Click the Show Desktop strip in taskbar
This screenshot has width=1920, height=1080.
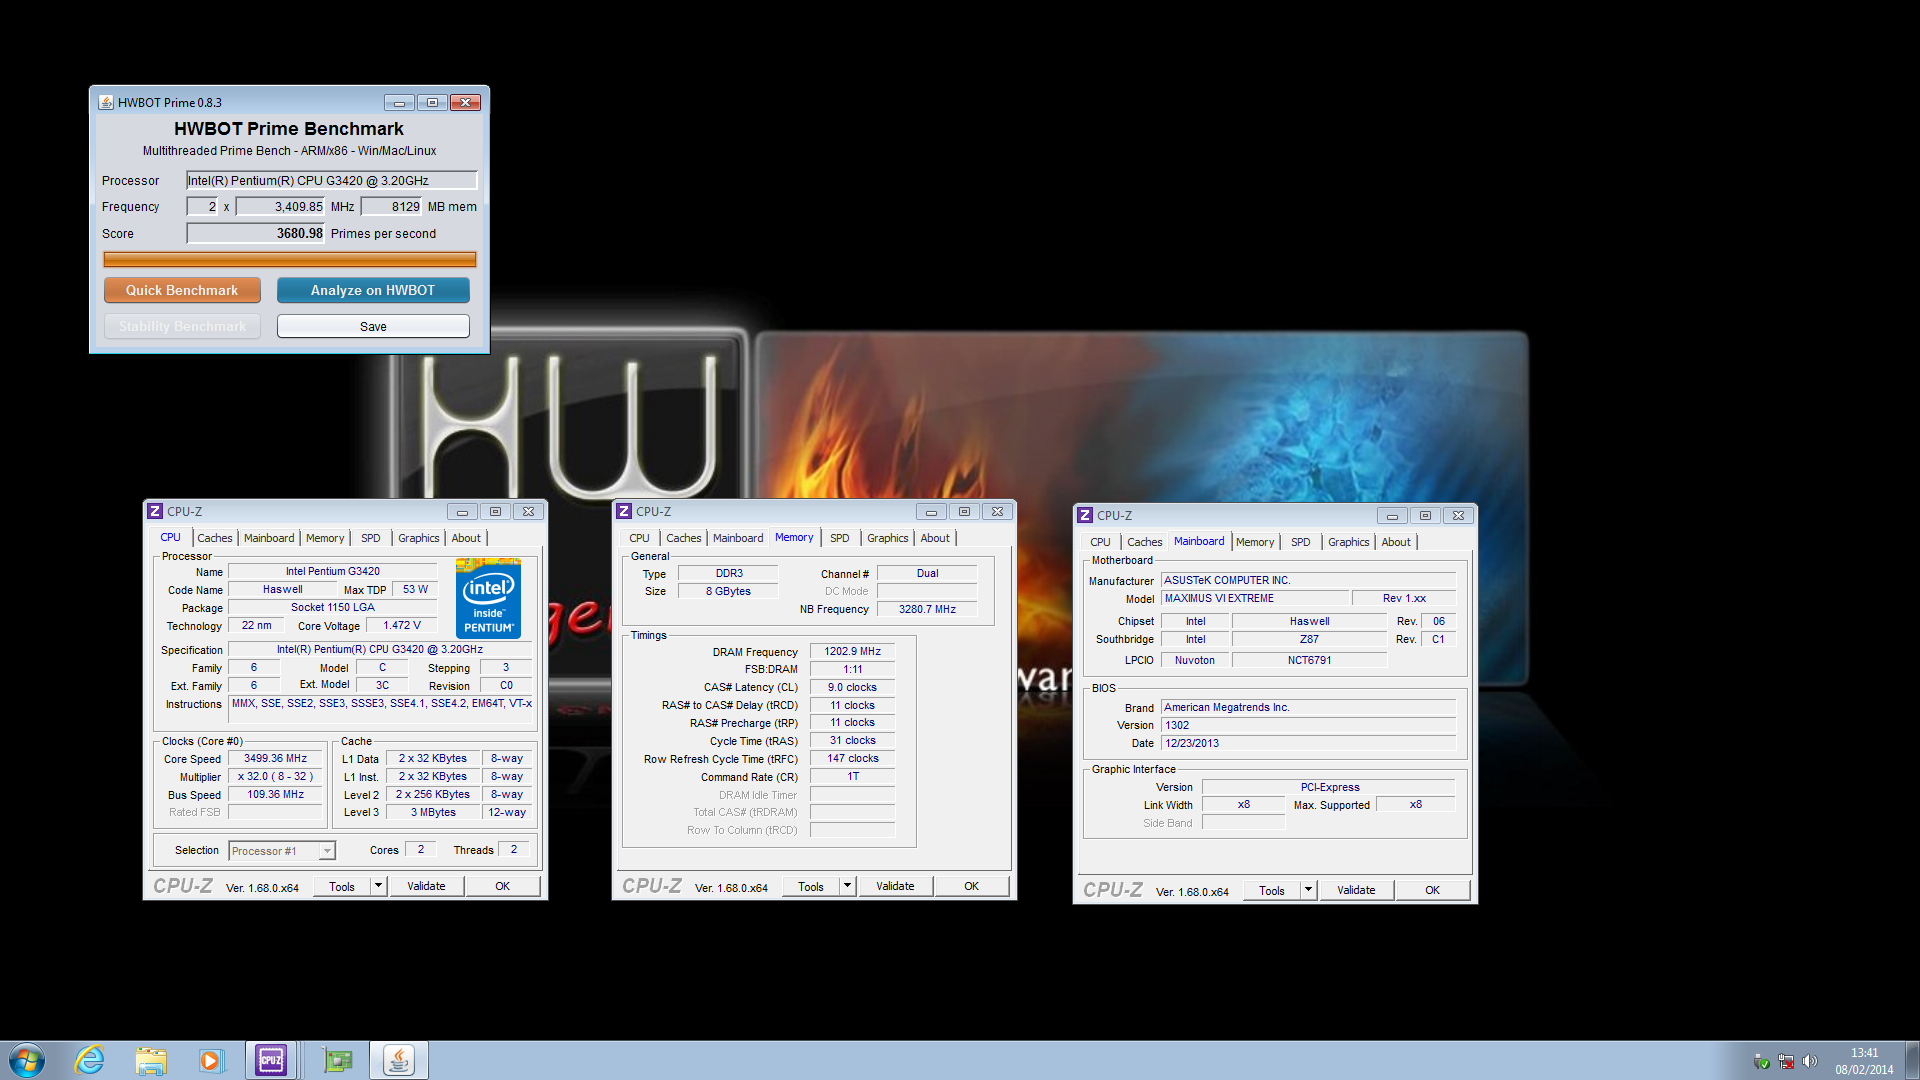tap(1912, 1060)
